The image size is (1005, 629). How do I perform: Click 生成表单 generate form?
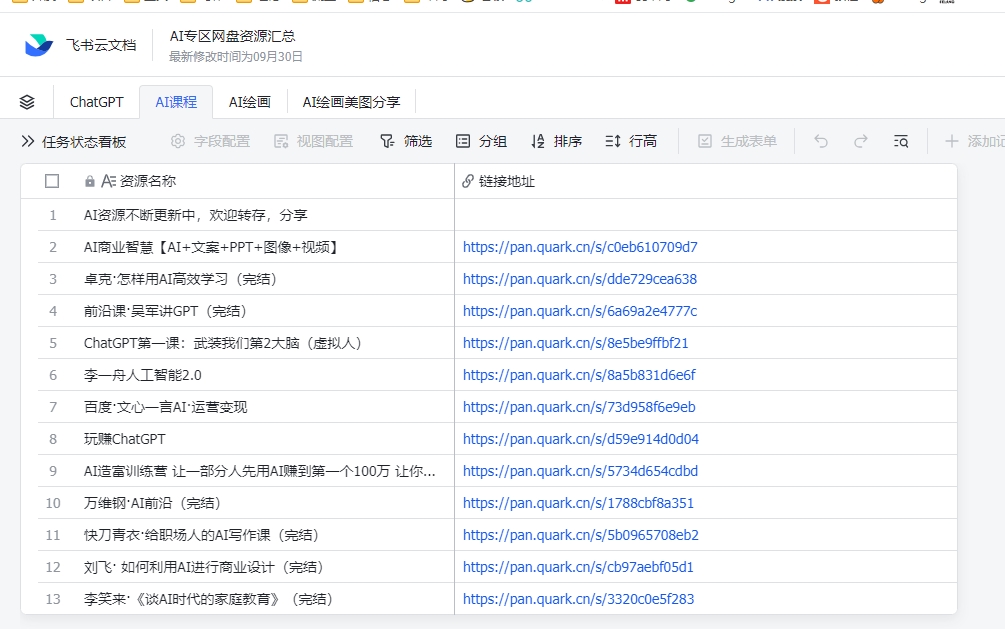737,141
